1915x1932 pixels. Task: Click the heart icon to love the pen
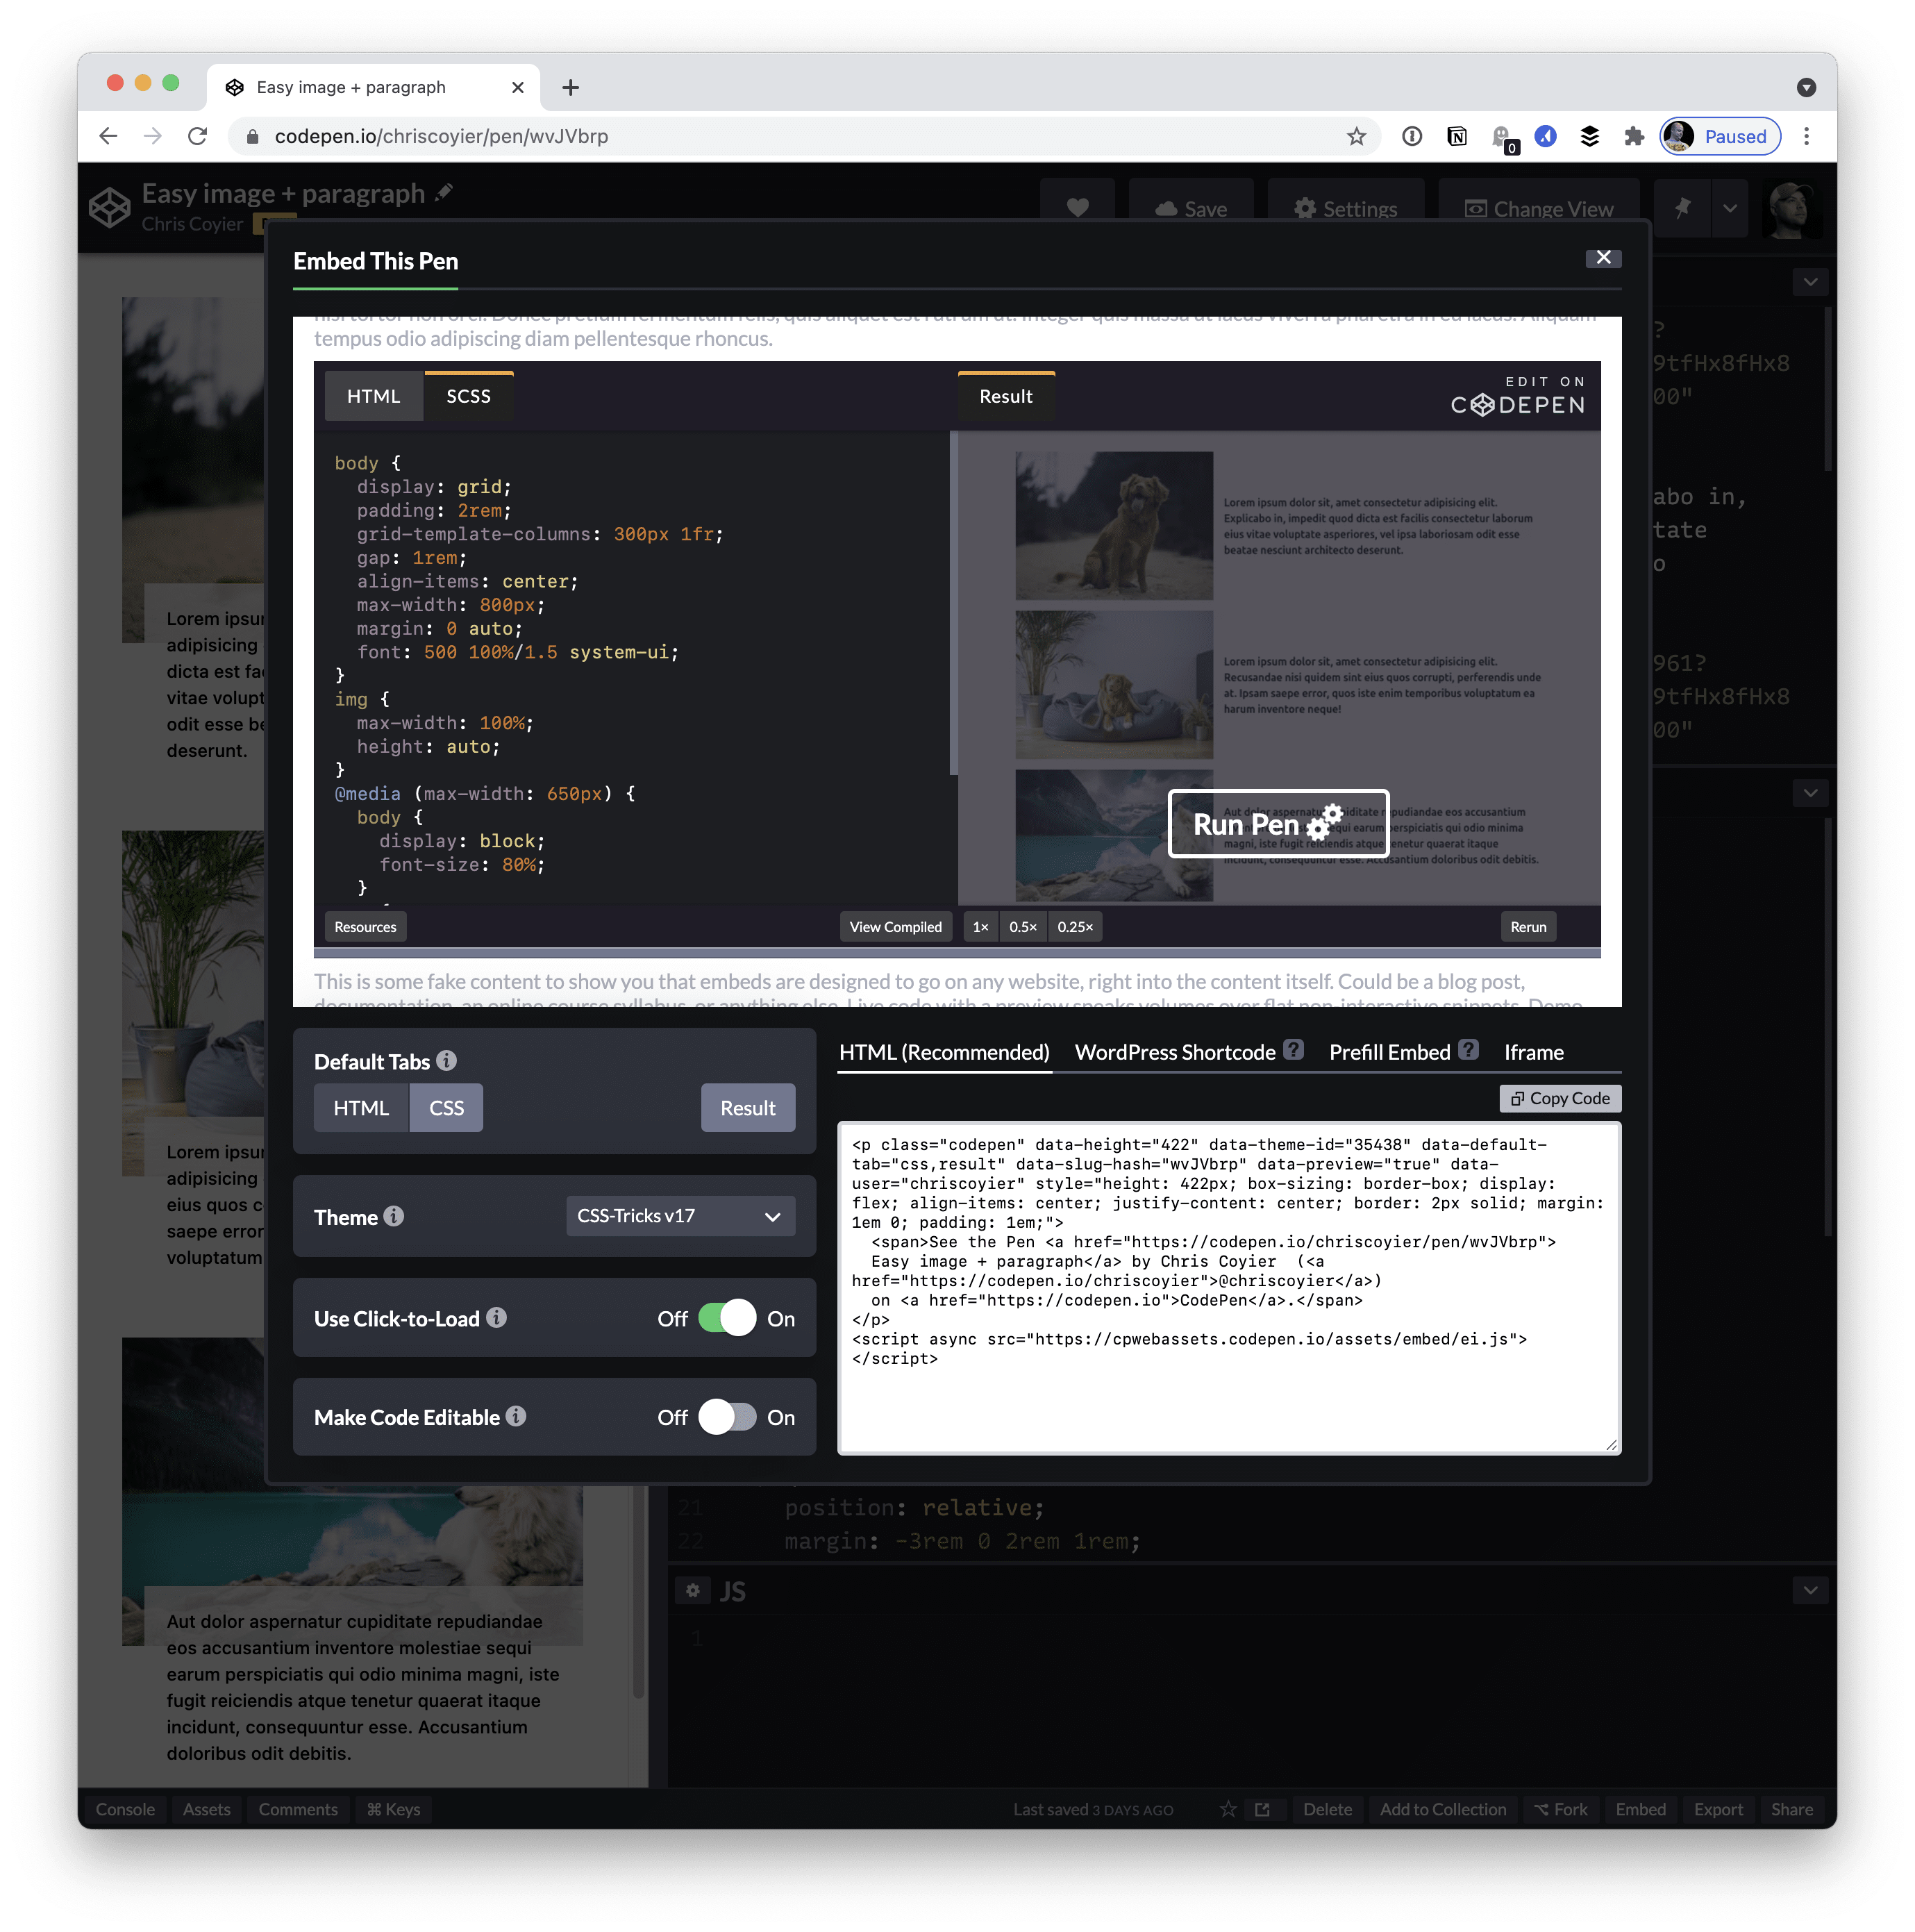coord(1077,208)
